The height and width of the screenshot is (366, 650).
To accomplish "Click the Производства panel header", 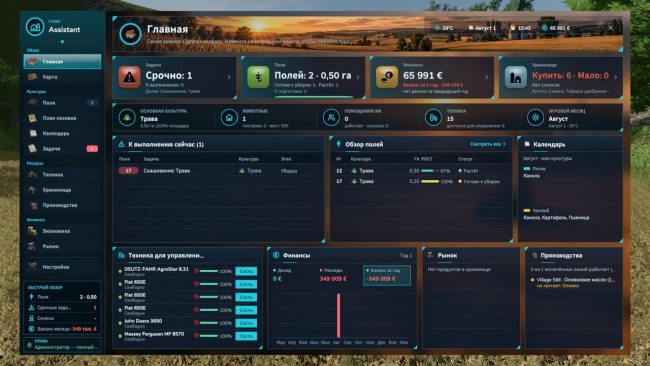I will (x=574, y=255).
